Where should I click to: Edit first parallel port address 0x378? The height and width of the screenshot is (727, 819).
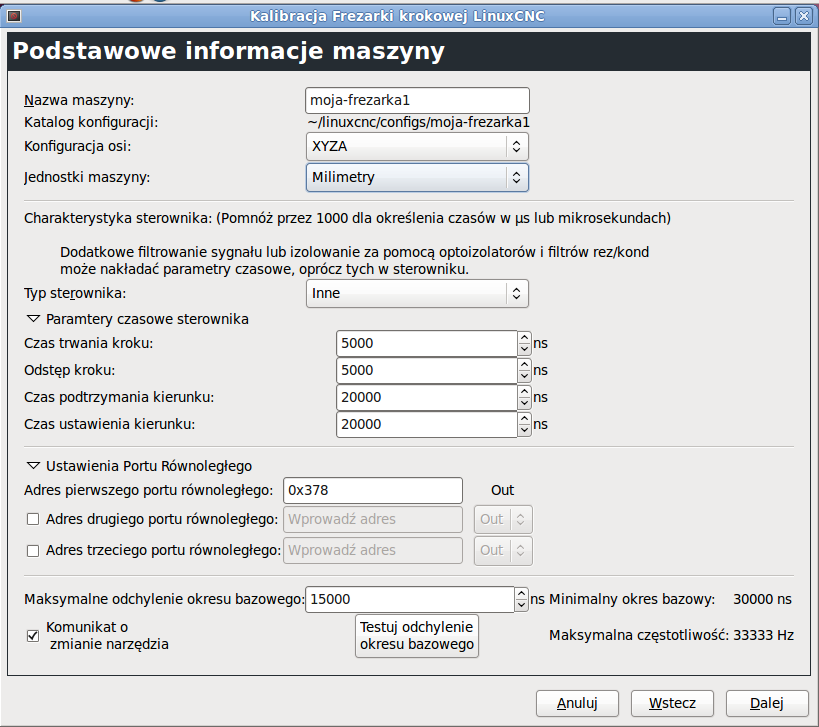[373, 490]
